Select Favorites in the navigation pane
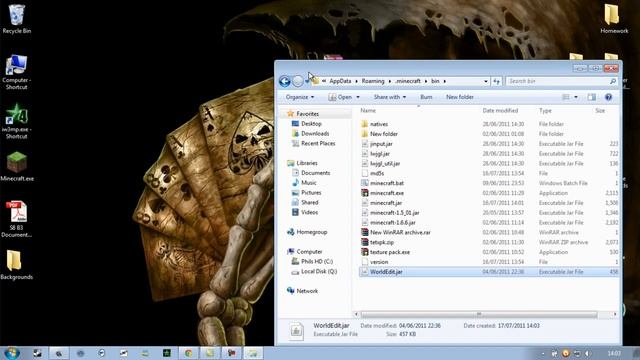This screenshot has width=640, height=360. pos(307,114)
